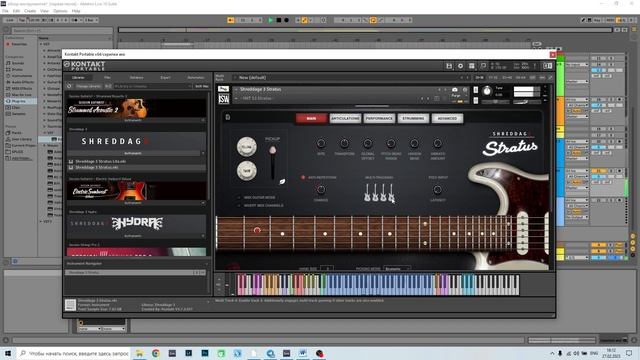The image size is (640, 360).
Task: Click the NI panel icon at Kontakt header right
Action: (x=547, y=66)
